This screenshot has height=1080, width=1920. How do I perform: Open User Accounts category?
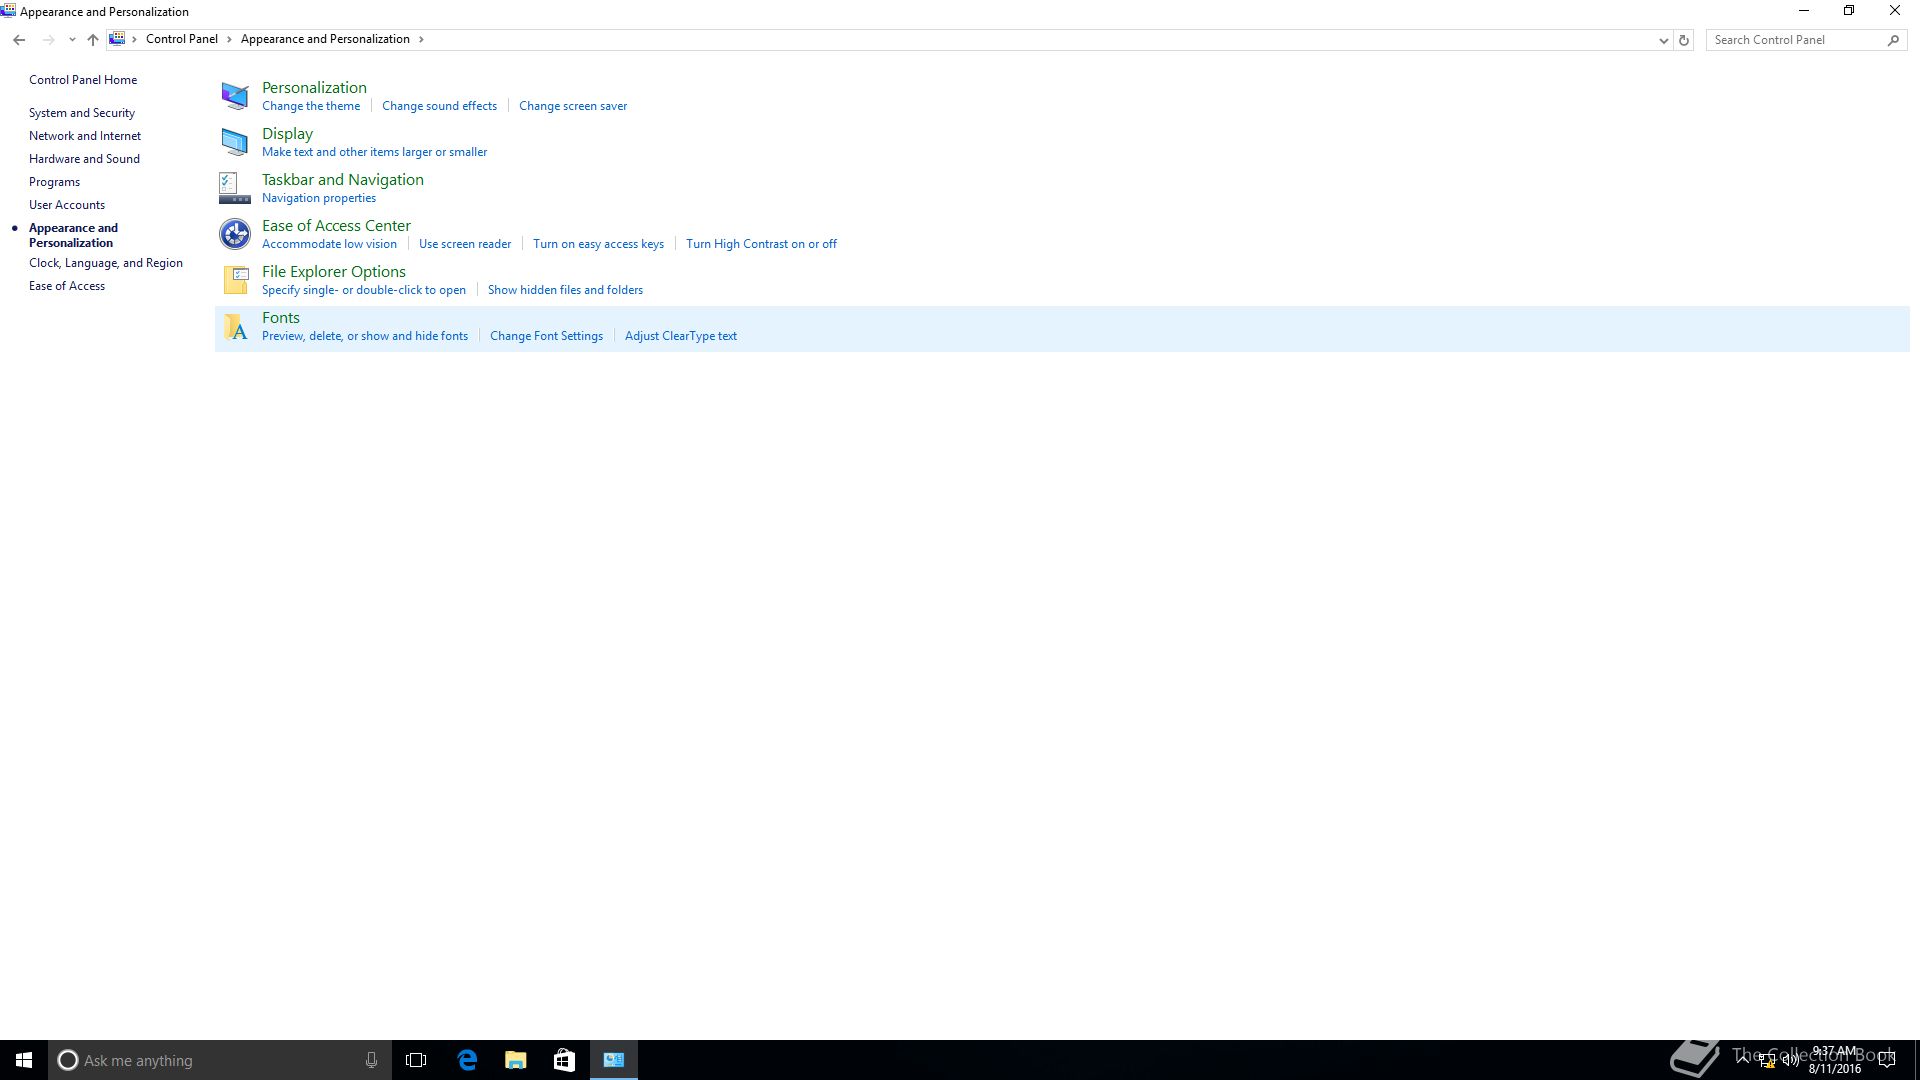67,205
